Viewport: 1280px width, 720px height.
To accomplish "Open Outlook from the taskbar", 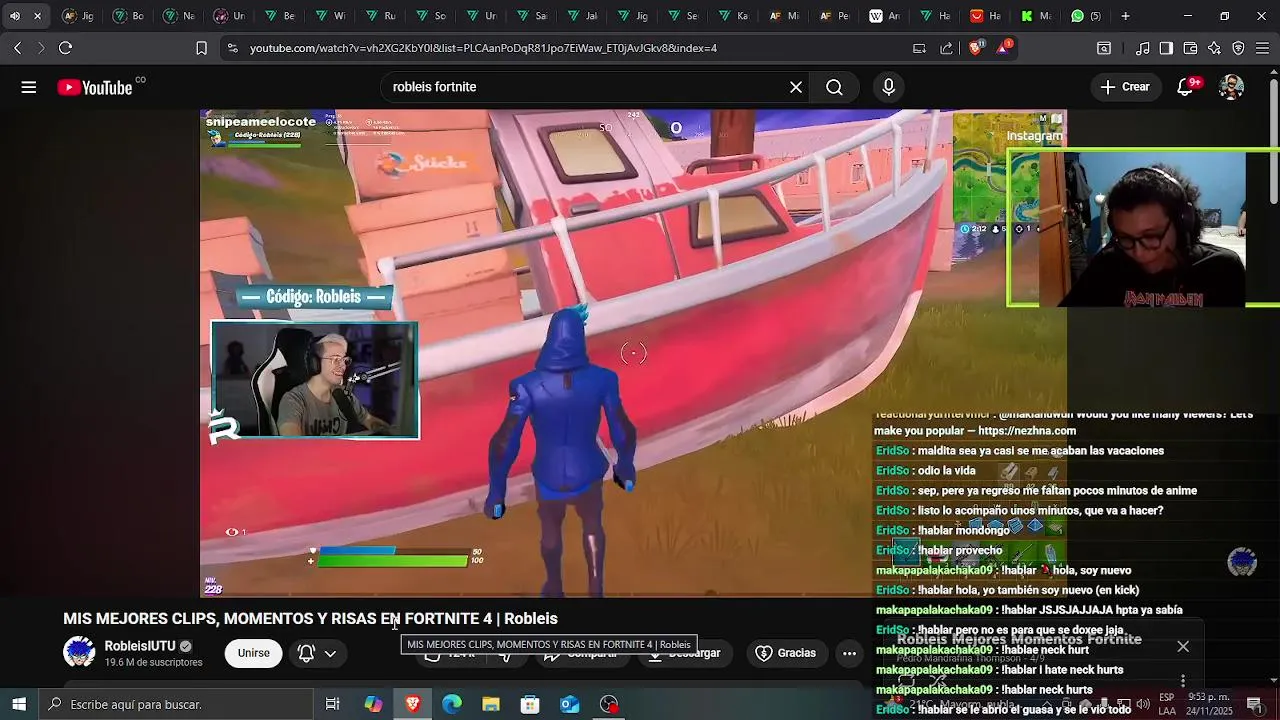I will 570,704.
